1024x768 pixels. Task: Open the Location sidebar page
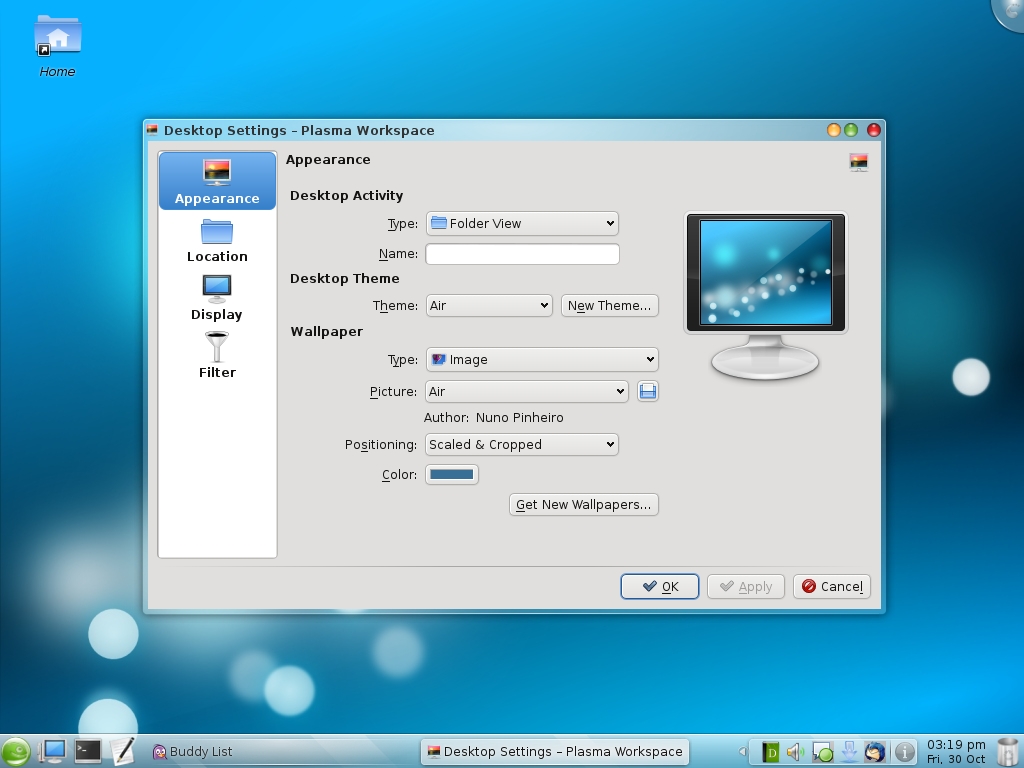217,240
